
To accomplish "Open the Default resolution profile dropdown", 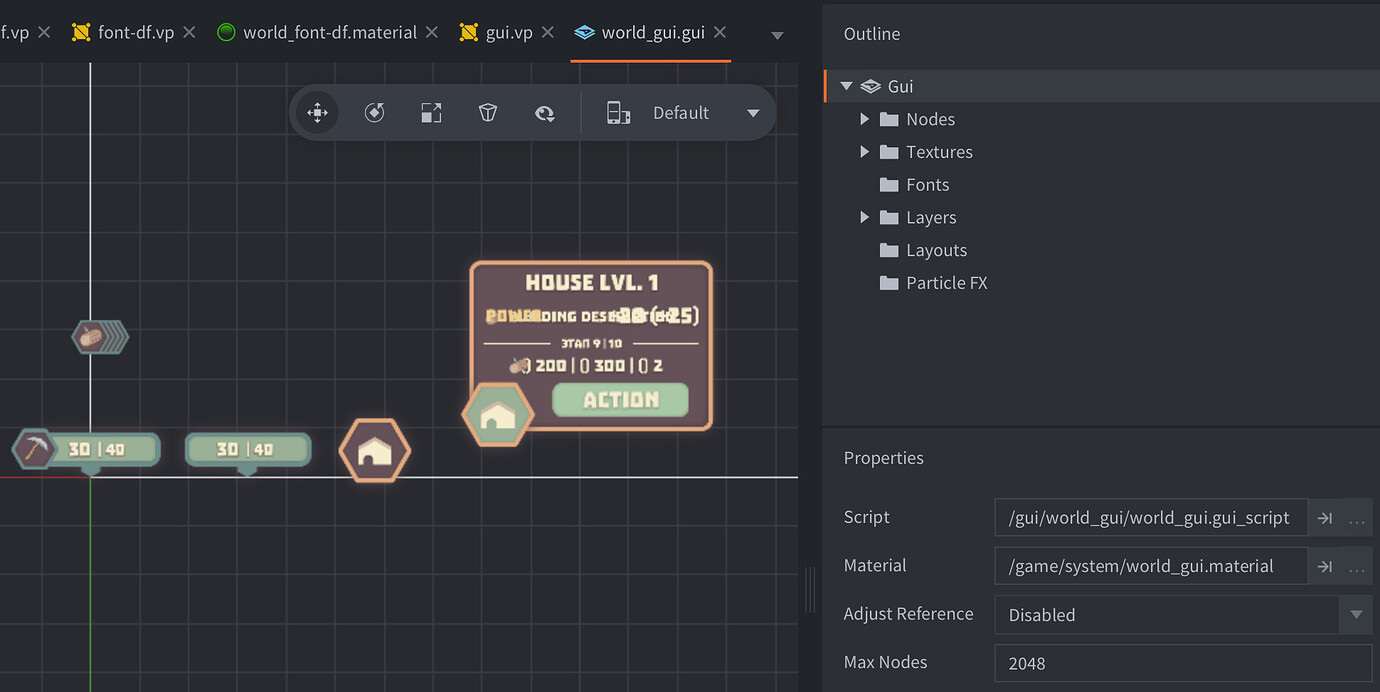I will [752, 112].
